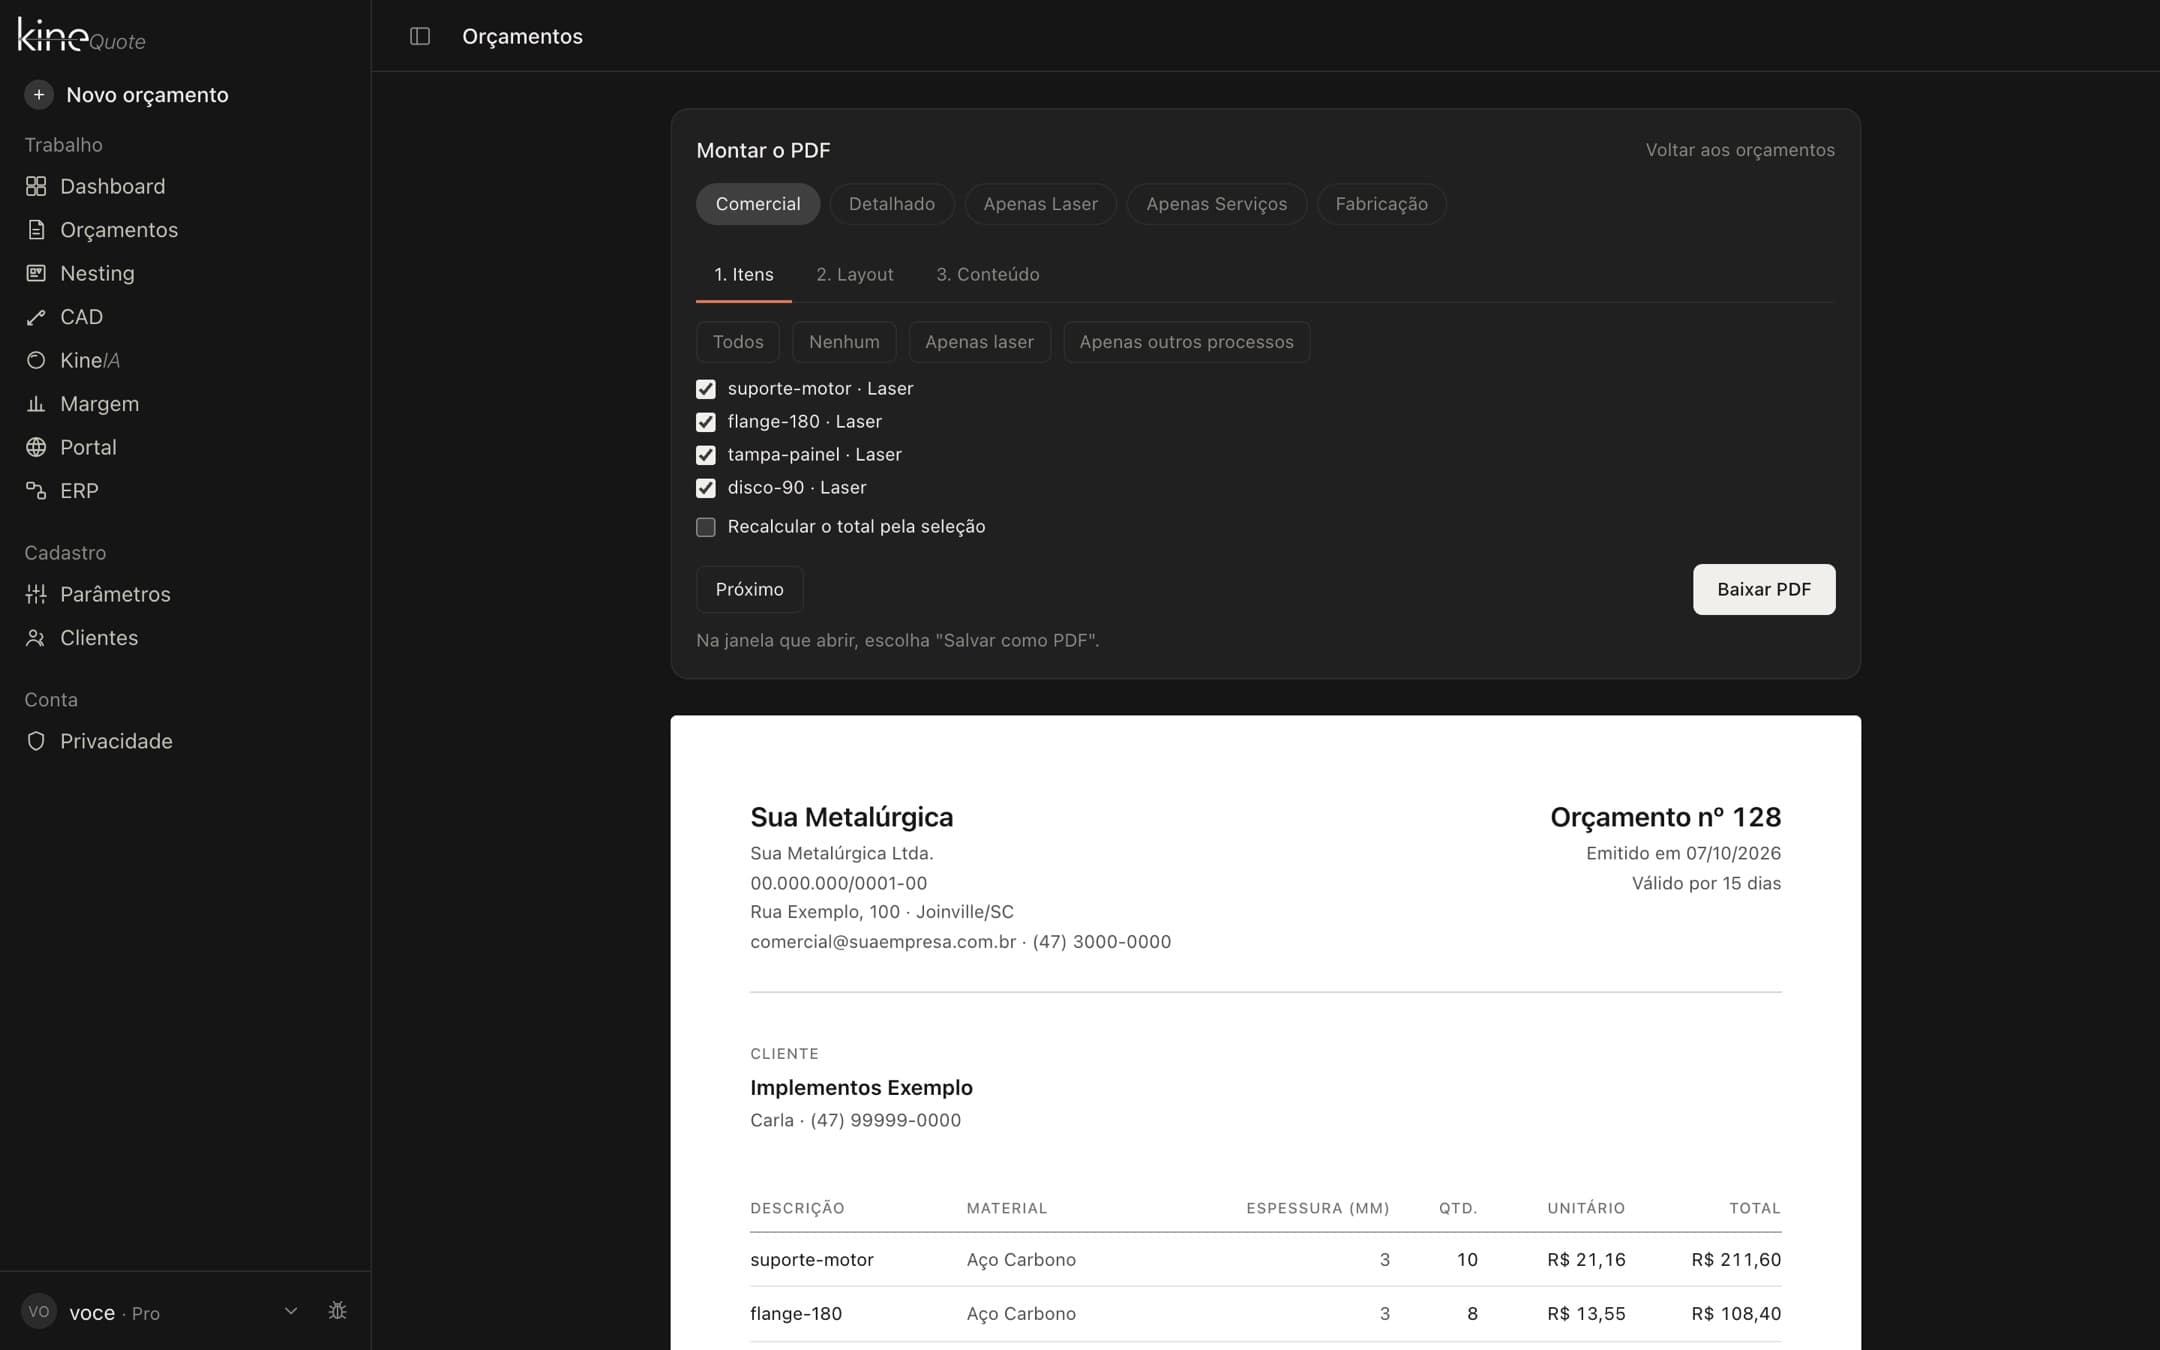Viewport: 2160px width, 1350px height.
Task: Choose the Apenas Serviços preset
Action: point(1217,204)
